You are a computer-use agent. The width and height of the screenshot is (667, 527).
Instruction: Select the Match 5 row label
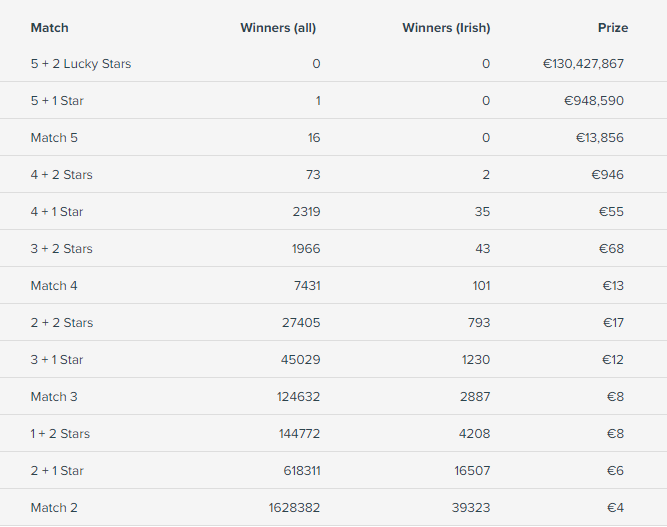(x=54, y=138)
